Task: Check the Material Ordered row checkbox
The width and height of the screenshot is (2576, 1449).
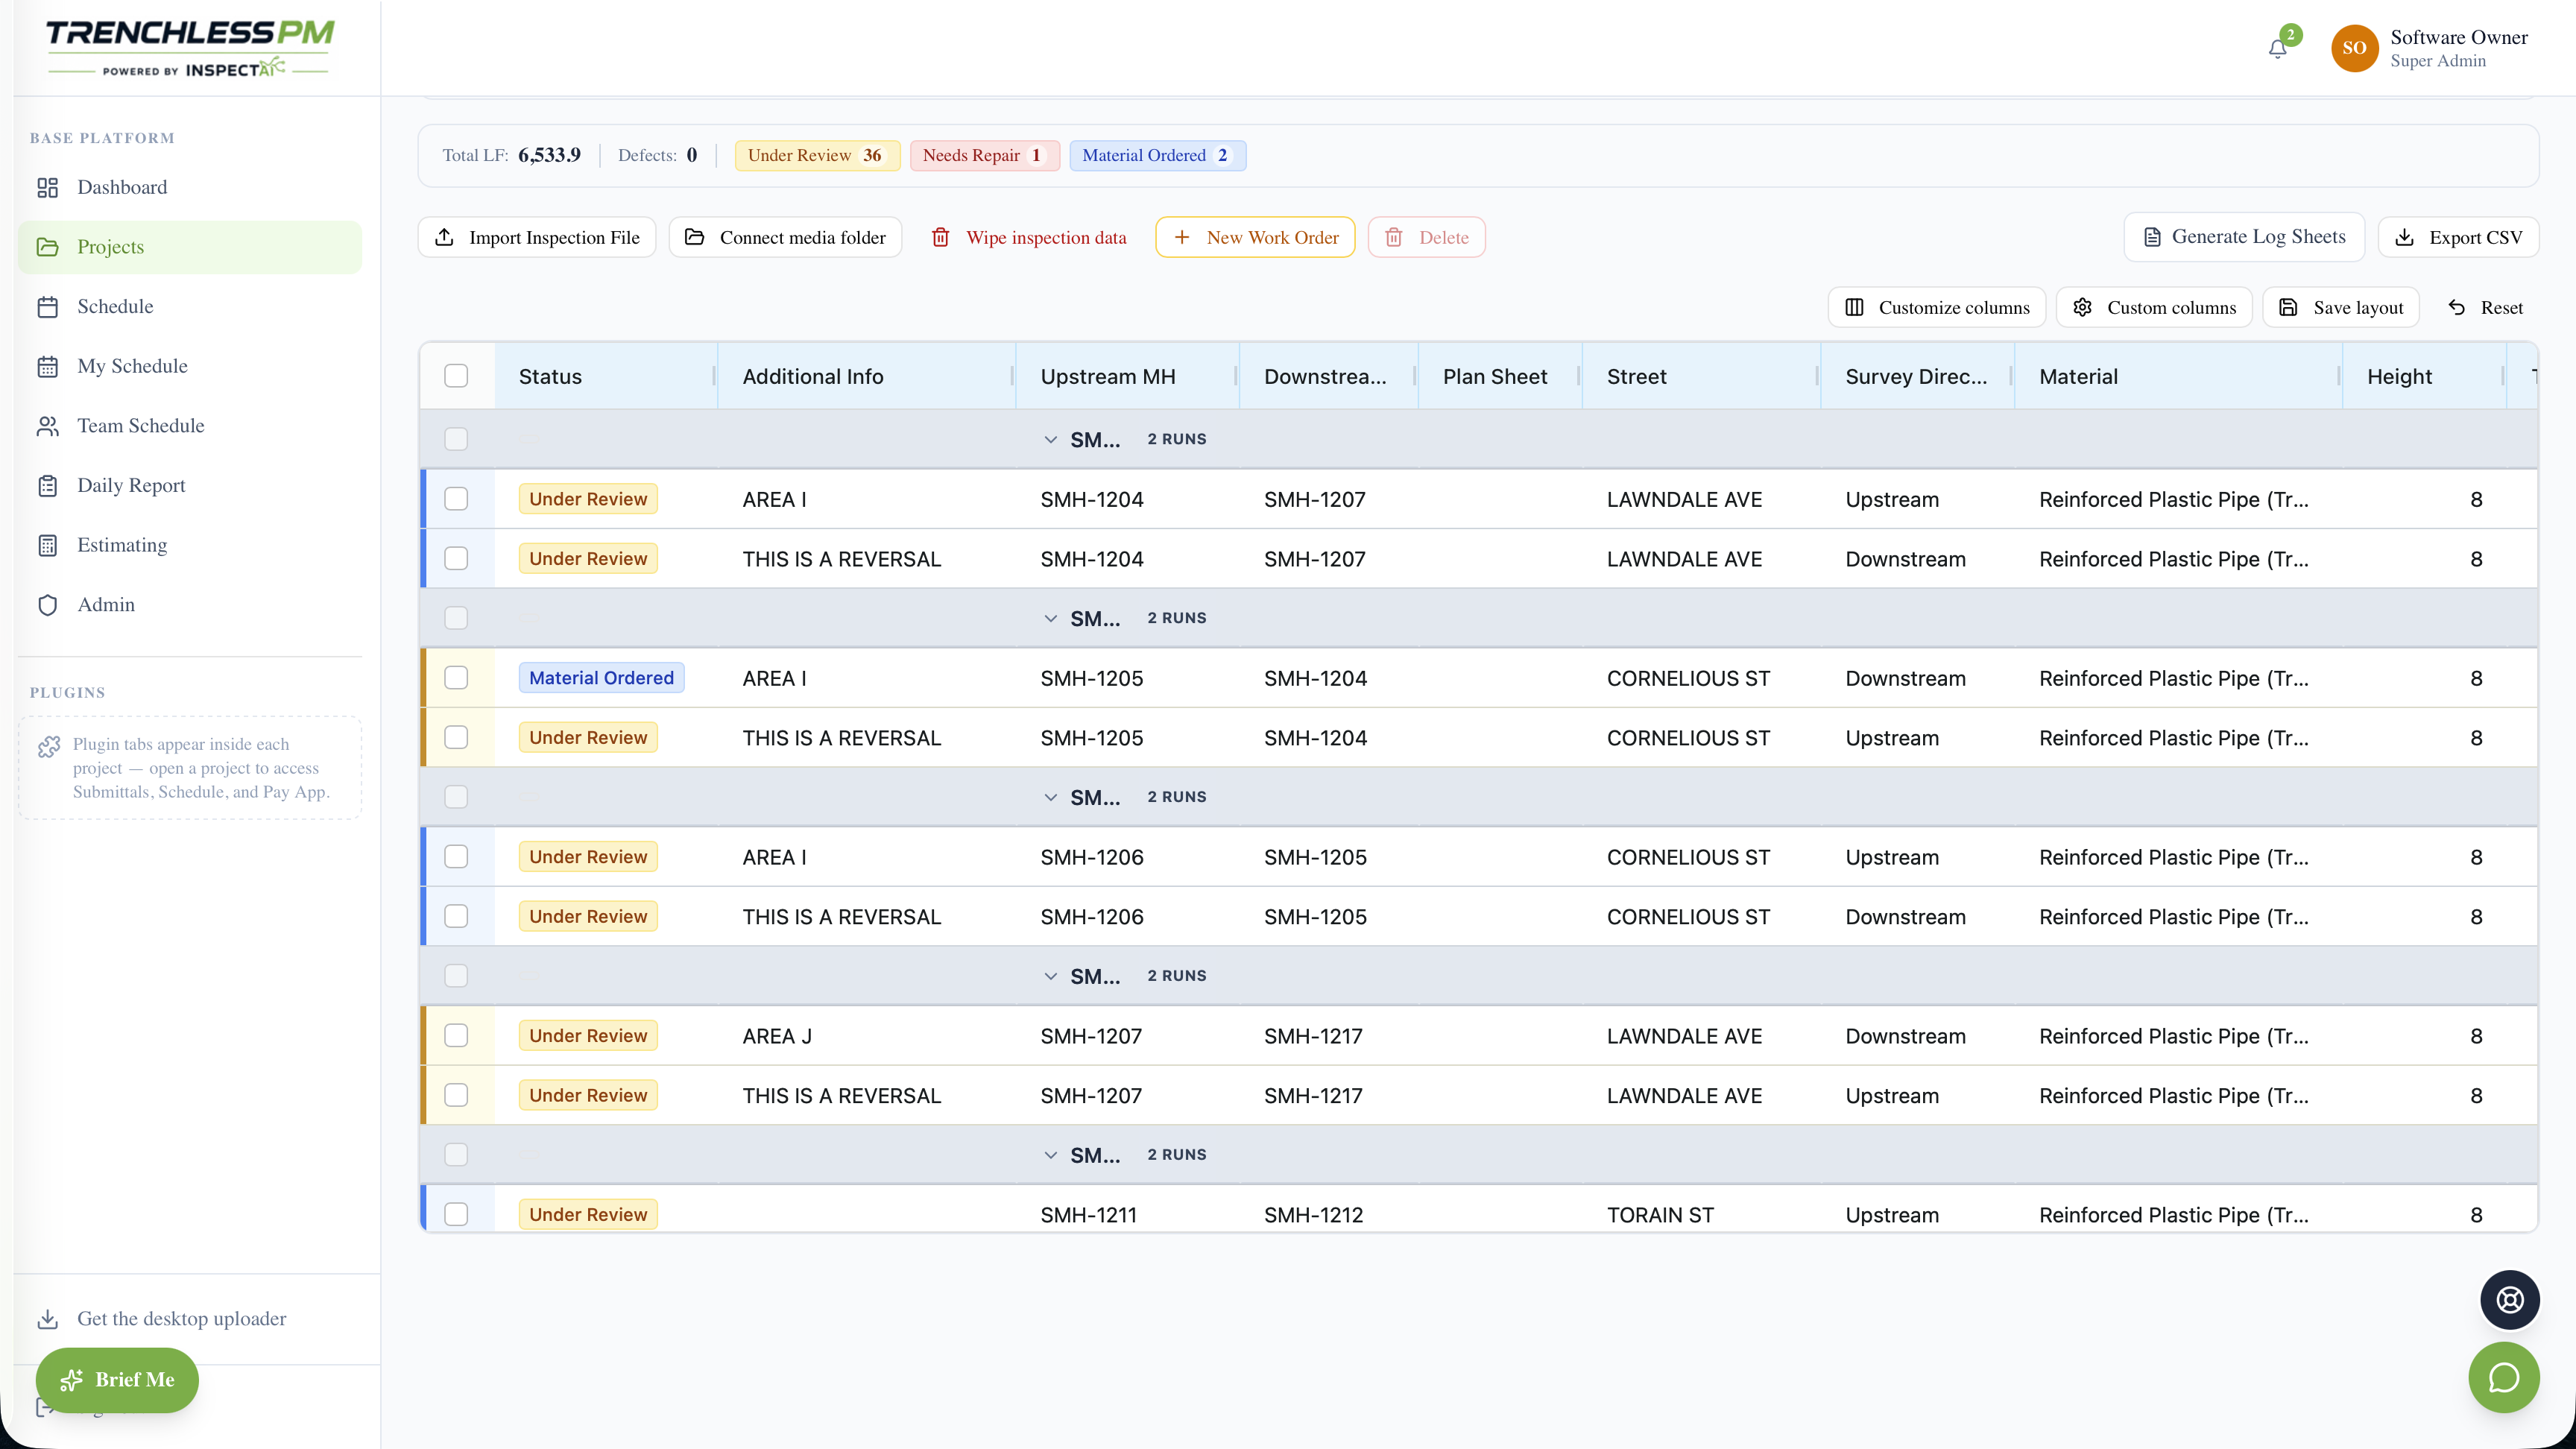Action: [x=456, y=678]
